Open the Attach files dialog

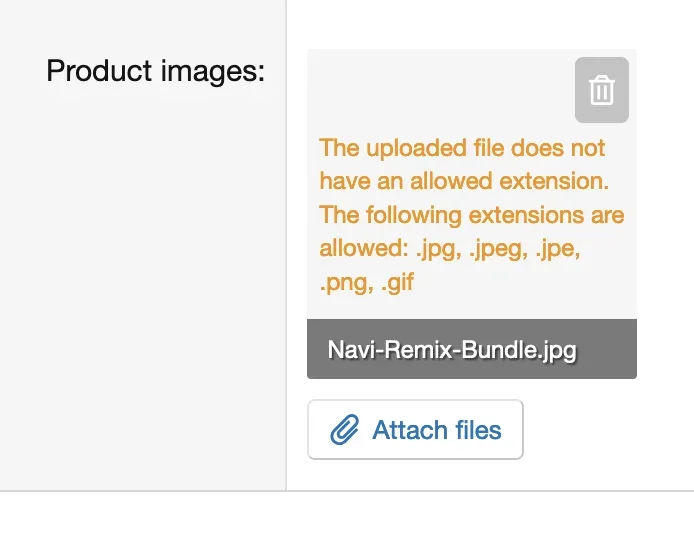(416, 430)
